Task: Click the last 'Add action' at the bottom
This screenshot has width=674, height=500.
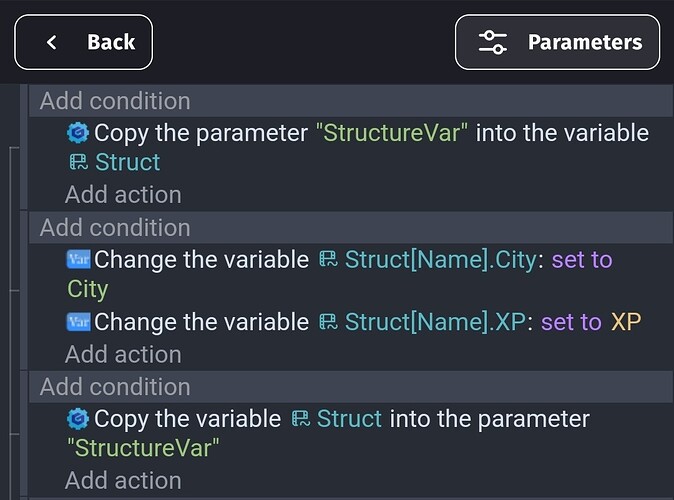Action: 123,480
